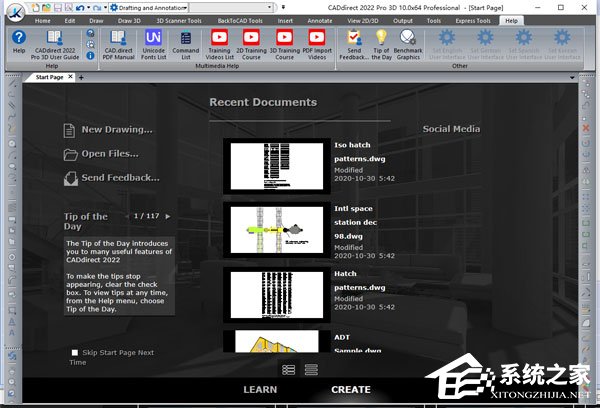Open the Command List icon
The width and height of the screenshot is (600, 408).
(186, 45)
